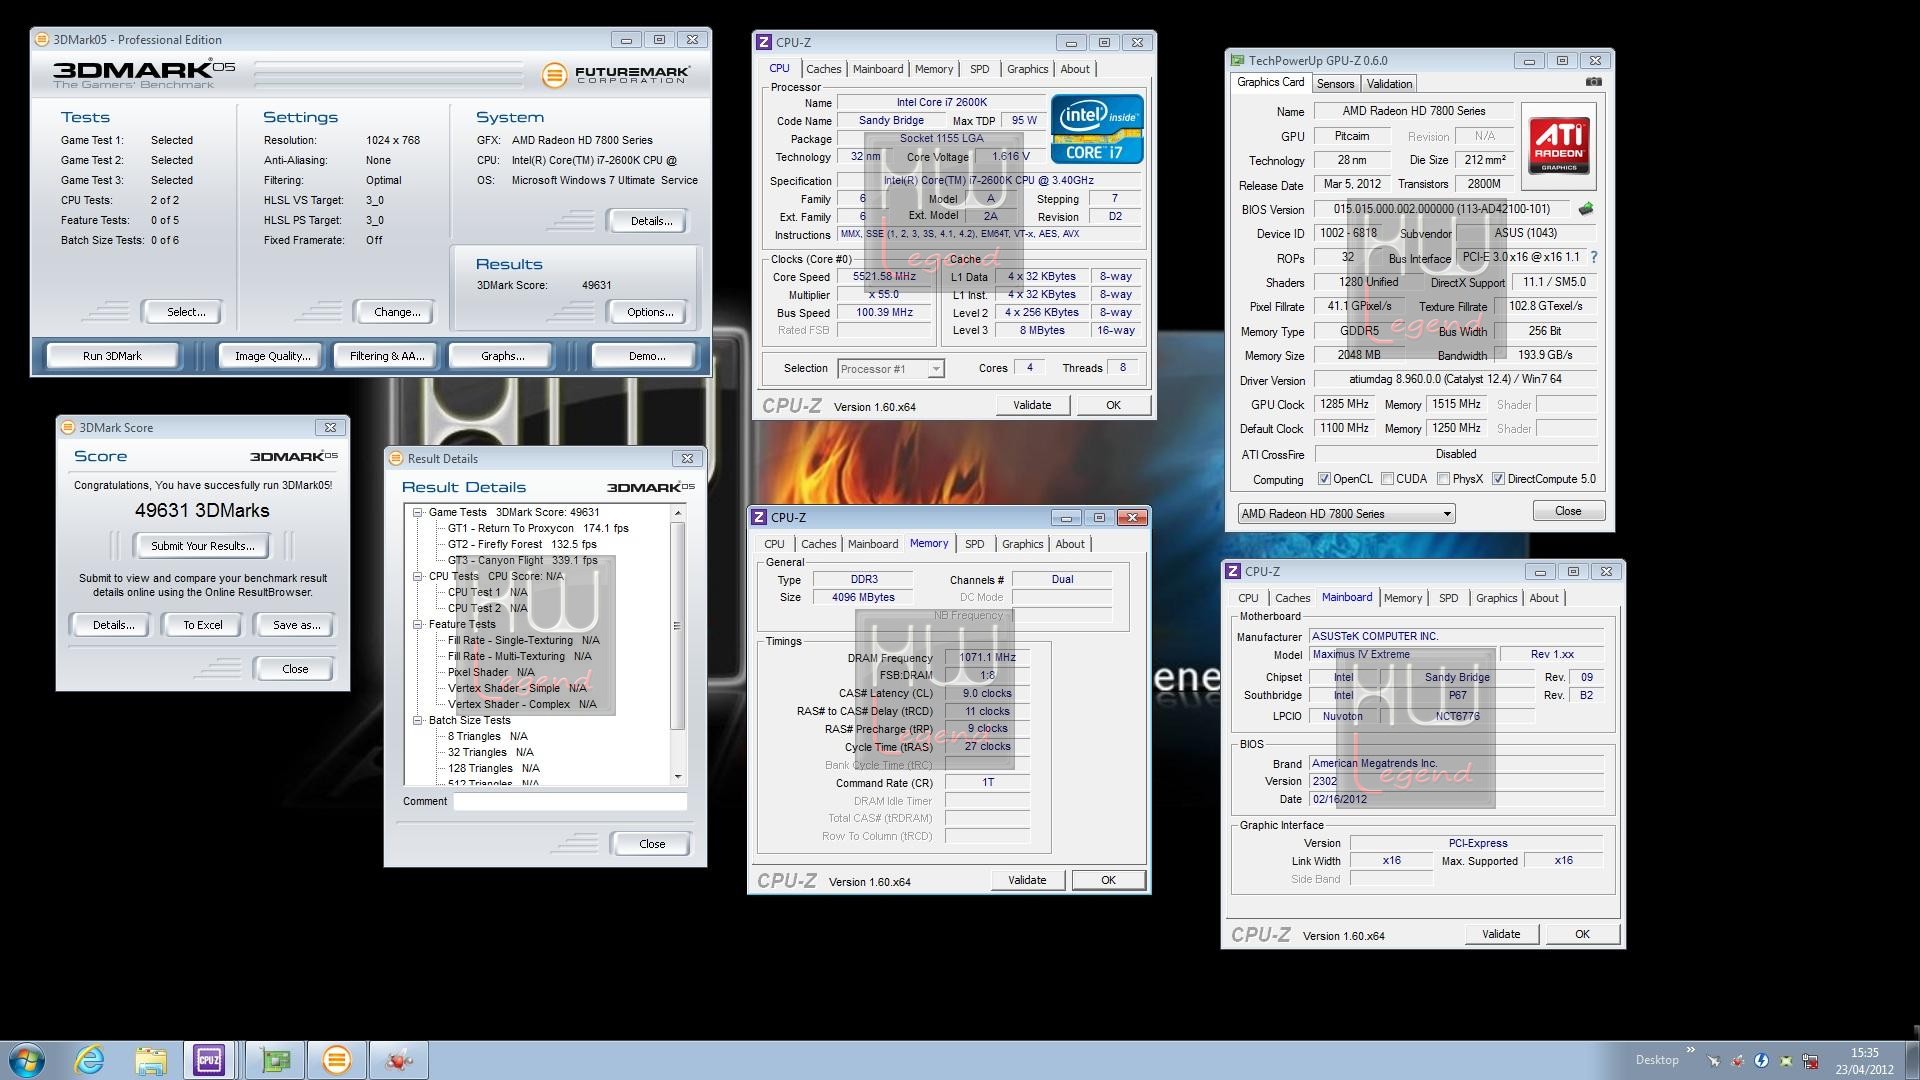Image resolution: width=1920 pixels, height=1080 pixels.
Task: Click the Demo... button in 3DMark05
Action: coord(647,356)
